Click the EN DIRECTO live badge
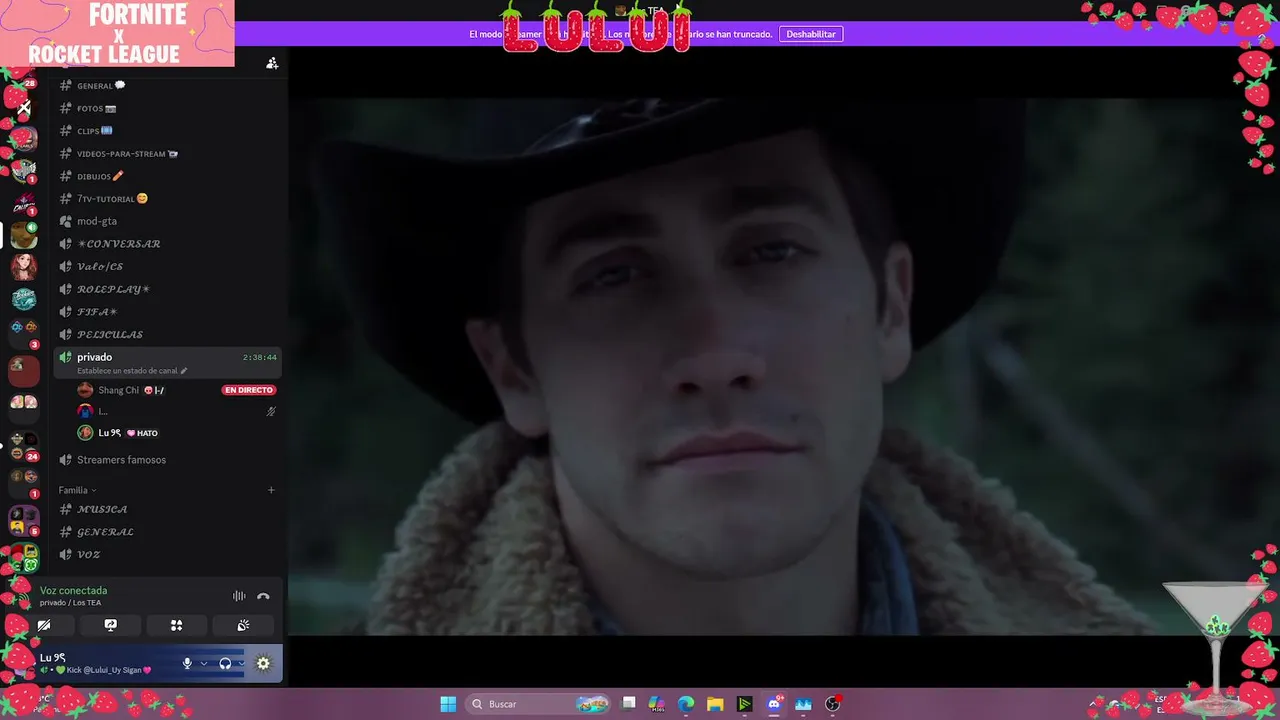 click(x=249, y=390)
